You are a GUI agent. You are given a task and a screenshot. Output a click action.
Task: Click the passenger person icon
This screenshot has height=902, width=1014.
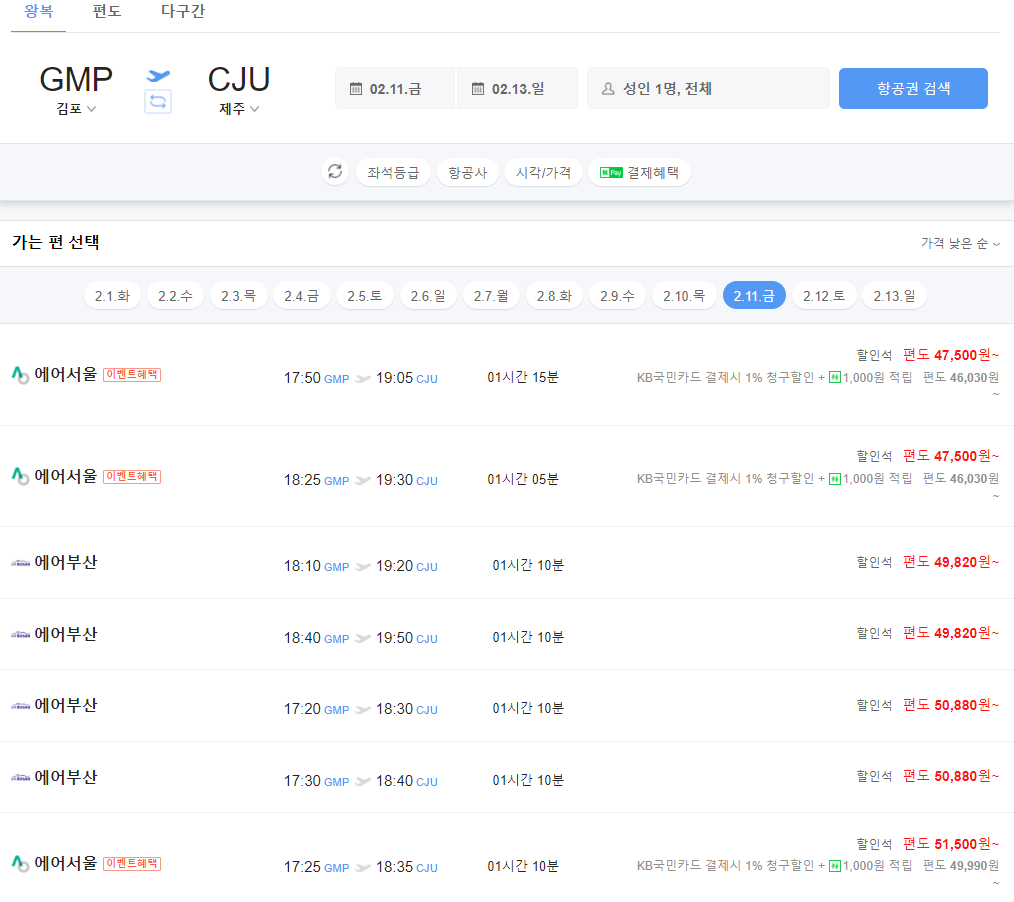(x=608, y=89)
